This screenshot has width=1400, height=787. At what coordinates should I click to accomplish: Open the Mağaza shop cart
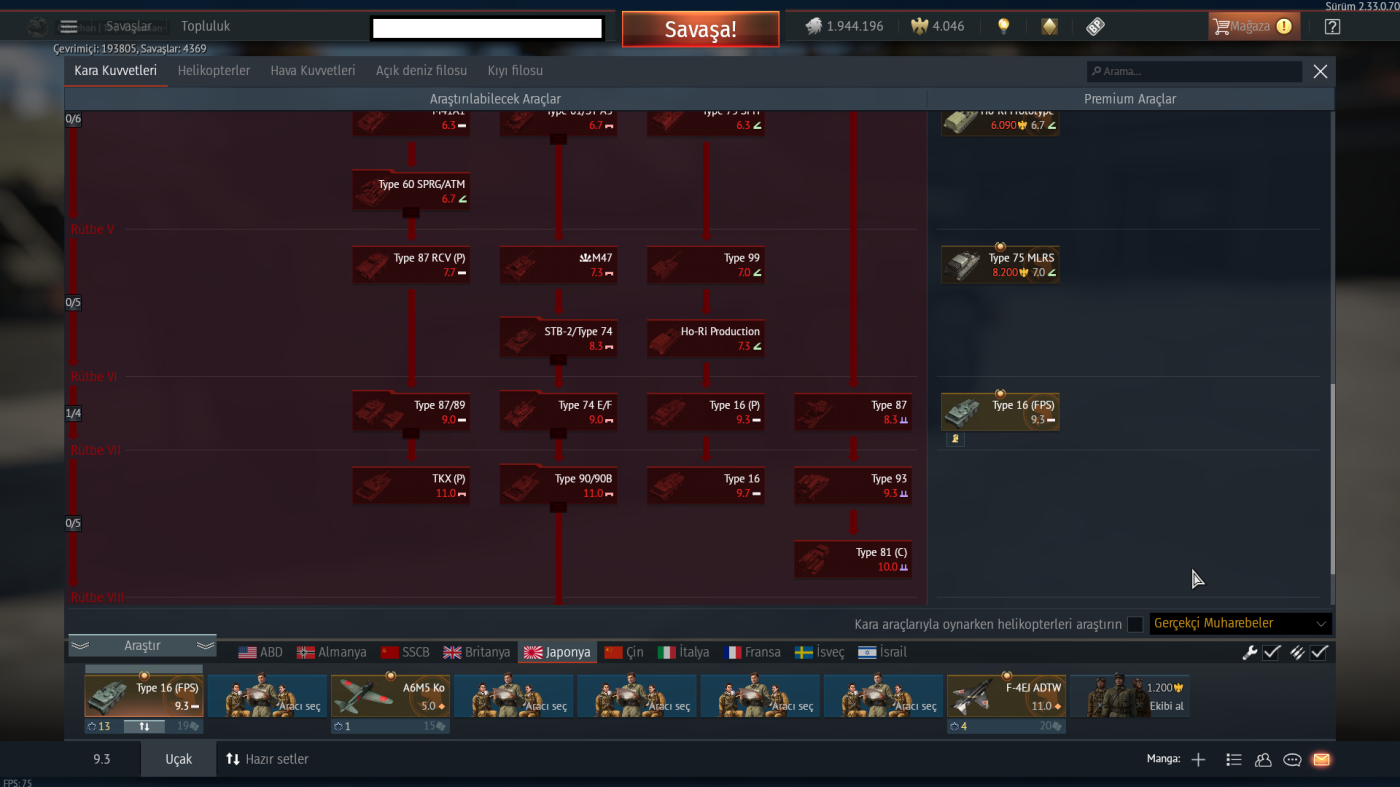pos(1254,27)
